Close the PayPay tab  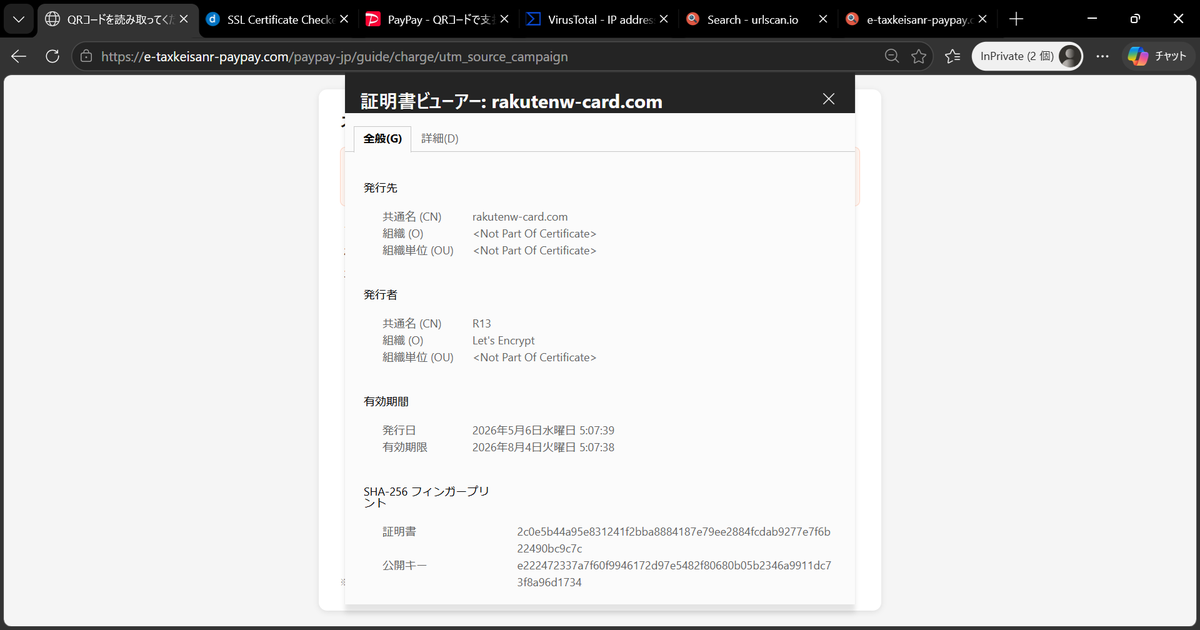click(503, 19)
